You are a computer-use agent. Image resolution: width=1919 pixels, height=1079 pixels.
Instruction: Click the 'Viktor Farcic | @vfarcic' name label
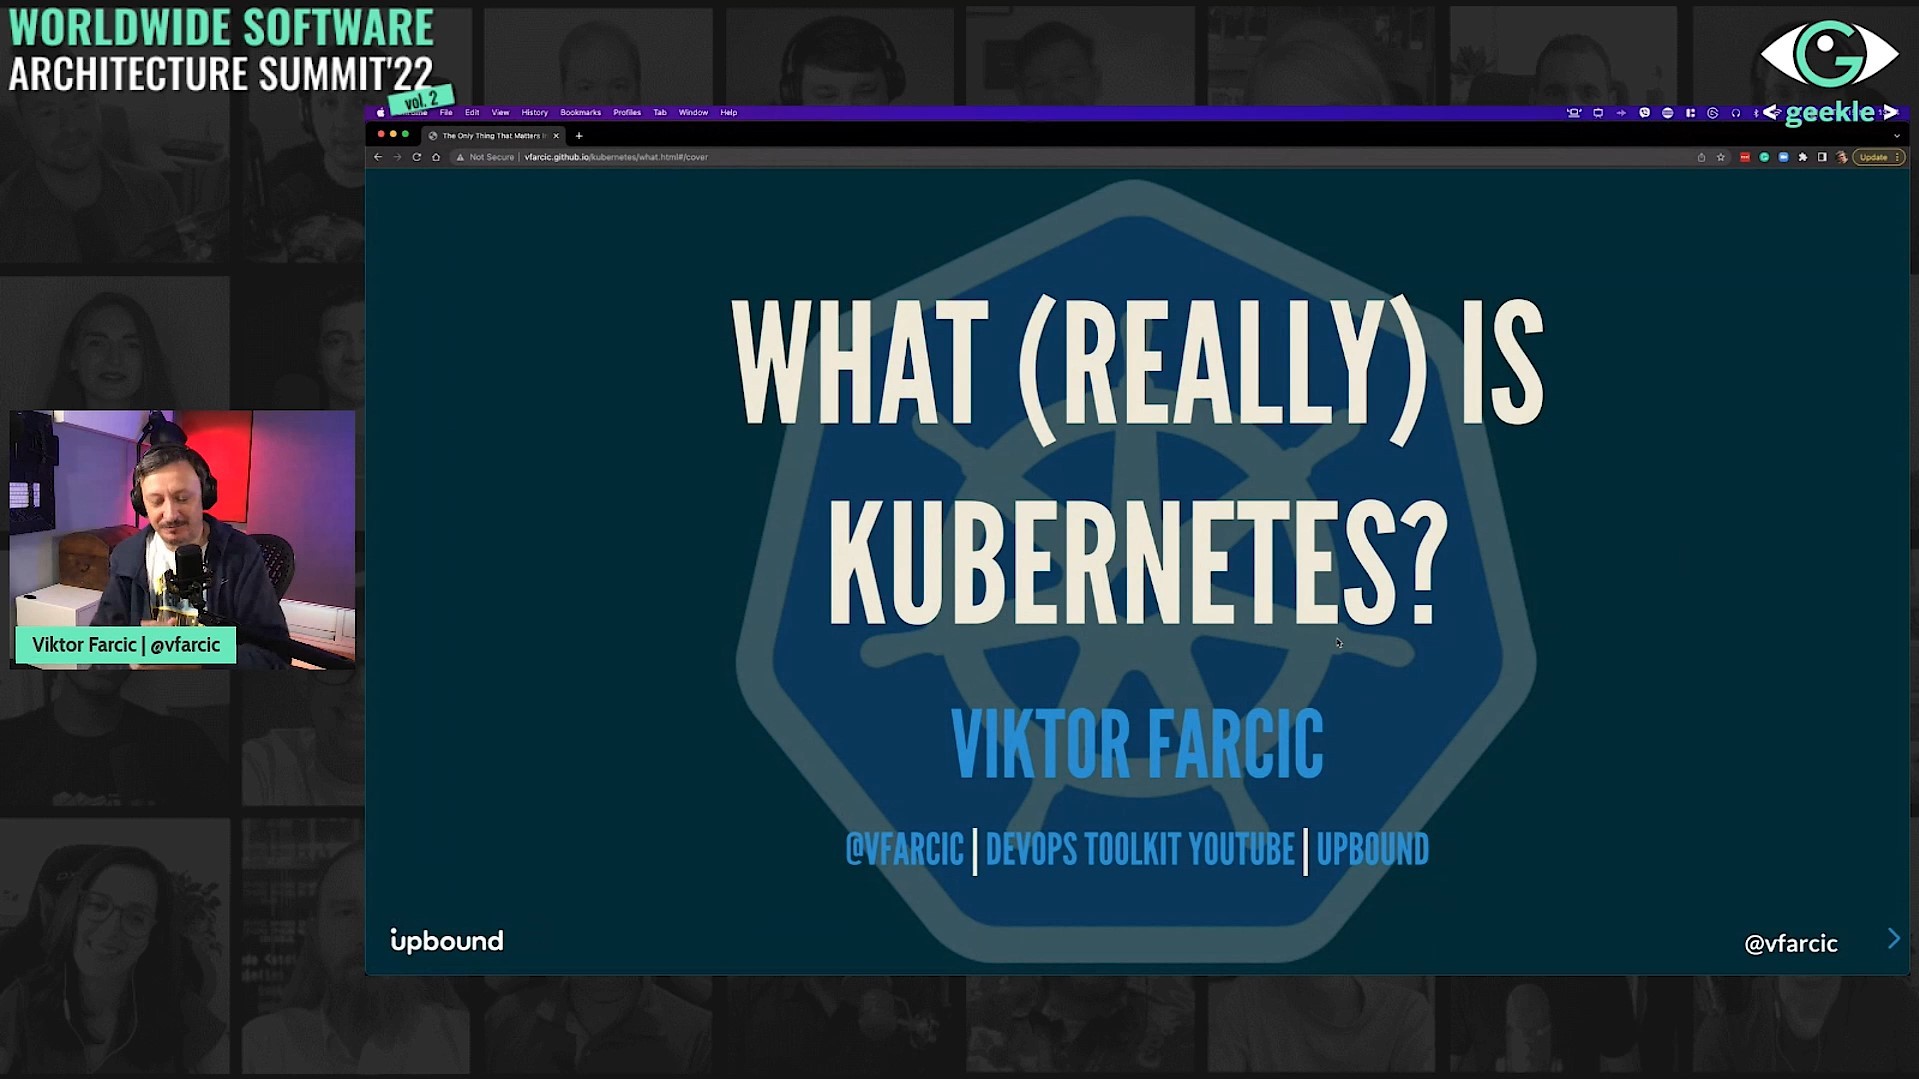pos(126,645)
